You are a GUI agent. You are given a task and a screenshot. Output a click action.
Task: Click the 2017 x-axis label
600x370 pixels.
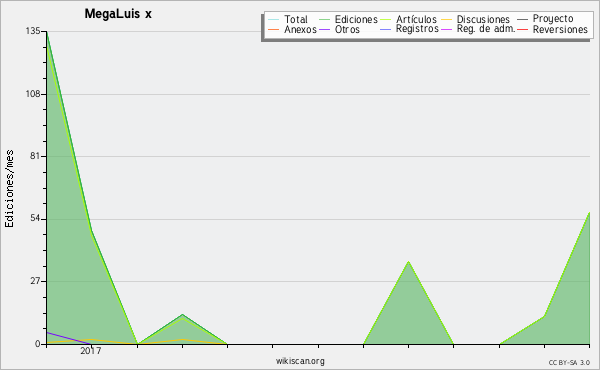[x=91, y=350]
